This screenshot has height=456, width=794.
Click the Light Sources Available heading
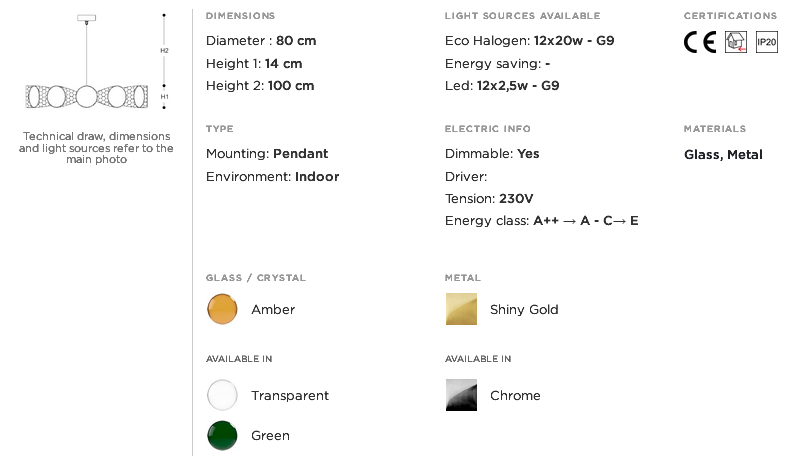pos(522,16)
